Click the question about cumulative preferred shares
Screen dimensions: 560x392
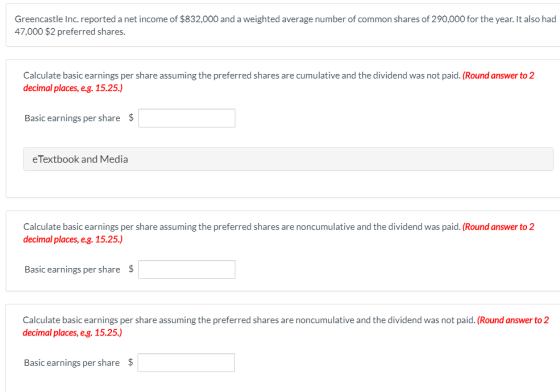tap(242, 76)
